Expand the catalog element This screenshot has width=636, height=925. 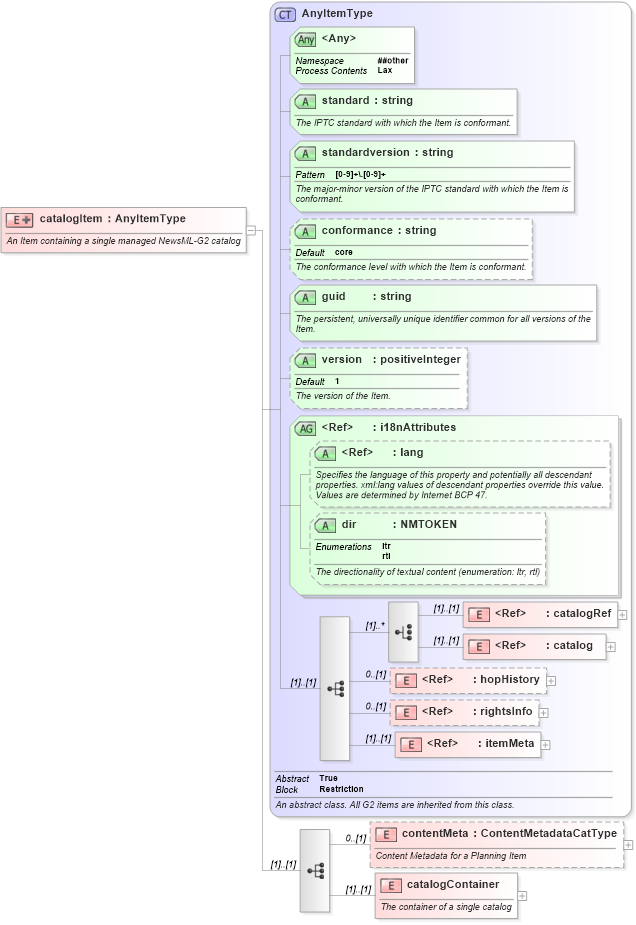(611, 647)
